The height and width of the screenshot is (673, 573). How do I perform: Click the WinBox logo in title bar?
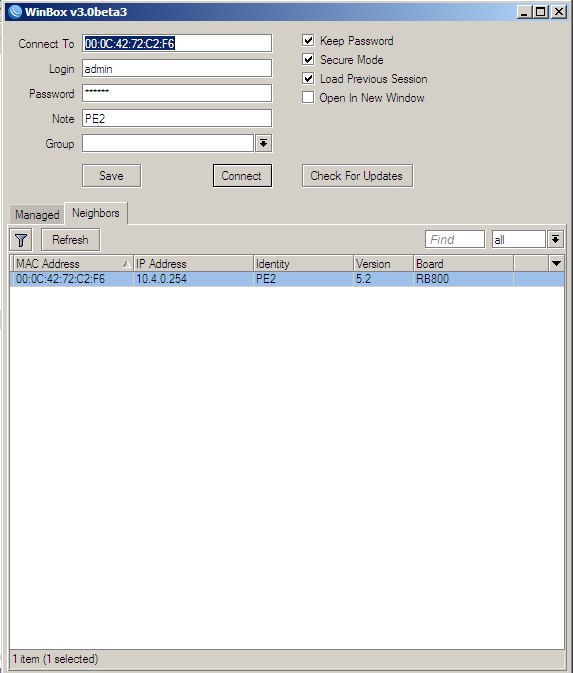(x=14, y=12)
